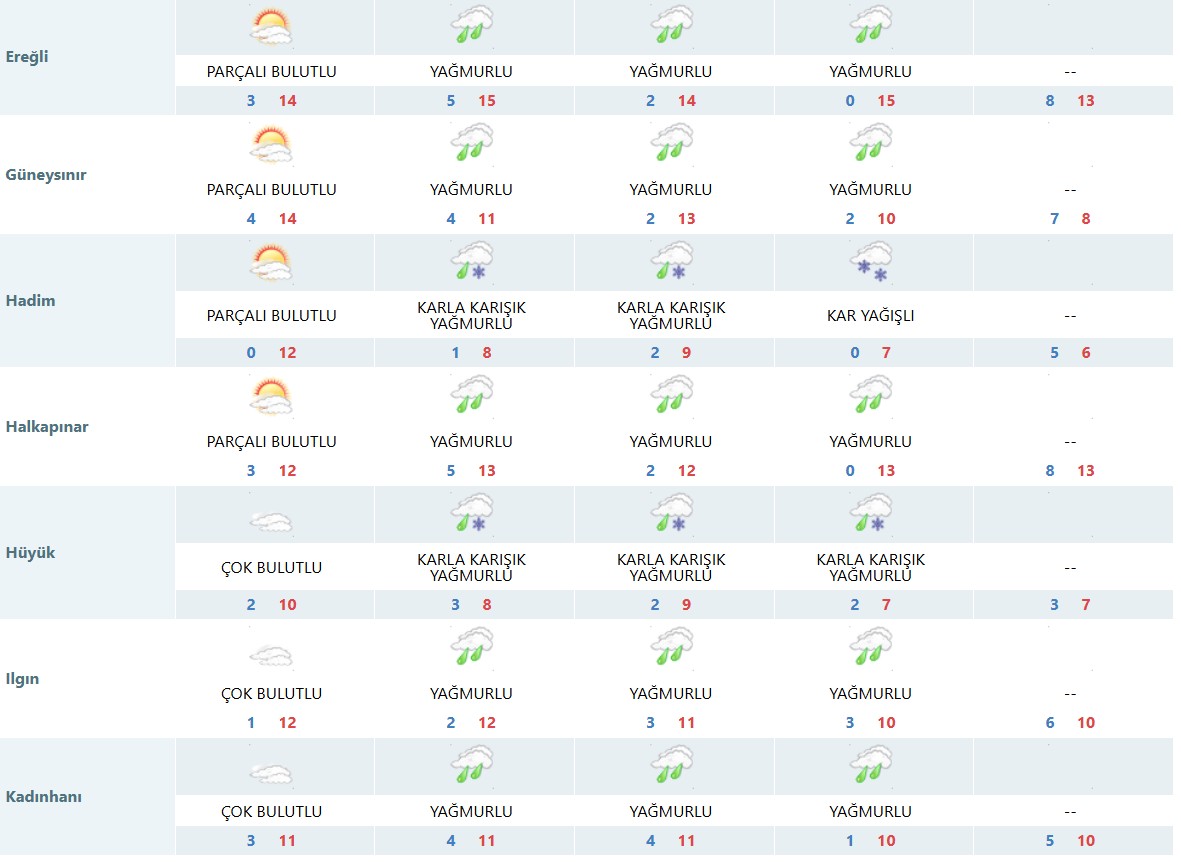Click Hadim's snowfall (kar yağışlı) icon
This screenshot has width=1181, height=862.
870,262
